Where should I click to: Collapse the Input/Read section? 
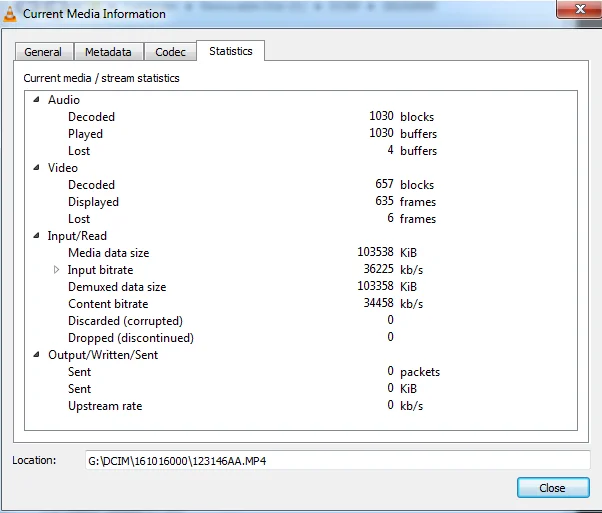[x=36, y=236]
